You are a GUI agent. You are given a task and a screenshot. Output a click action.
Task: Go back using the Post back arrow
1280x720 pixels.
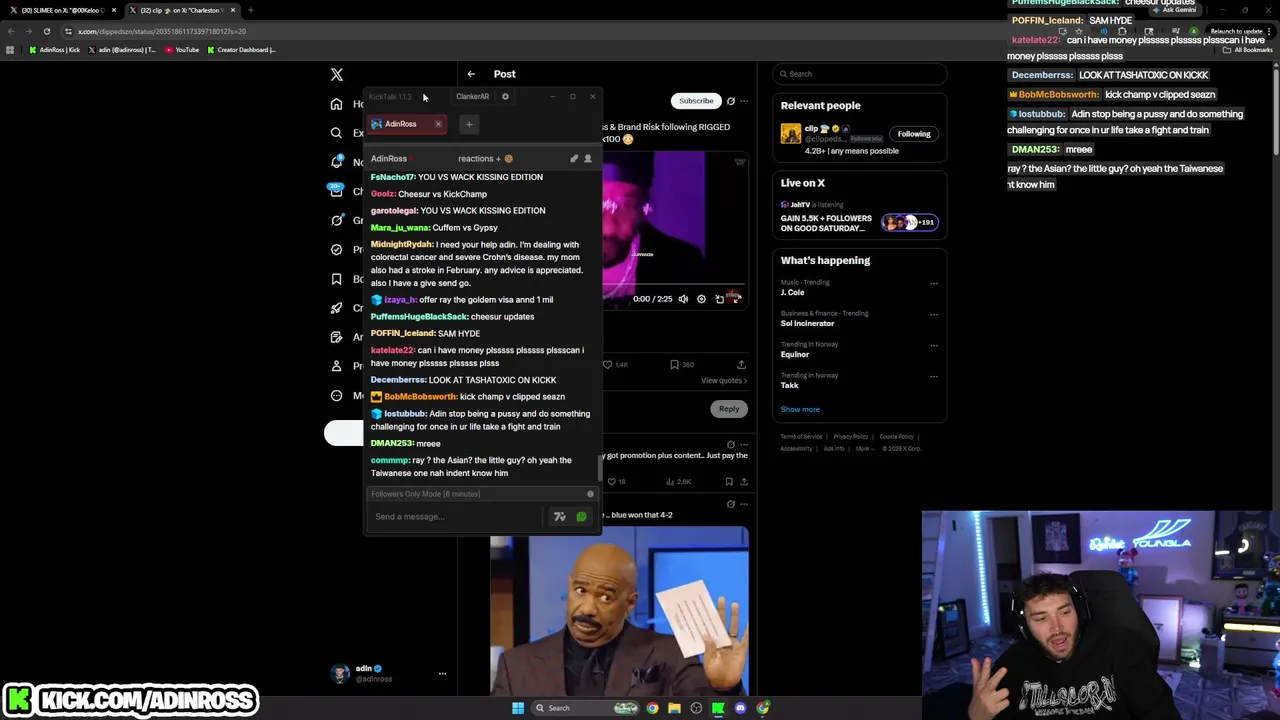coord(471,74)
